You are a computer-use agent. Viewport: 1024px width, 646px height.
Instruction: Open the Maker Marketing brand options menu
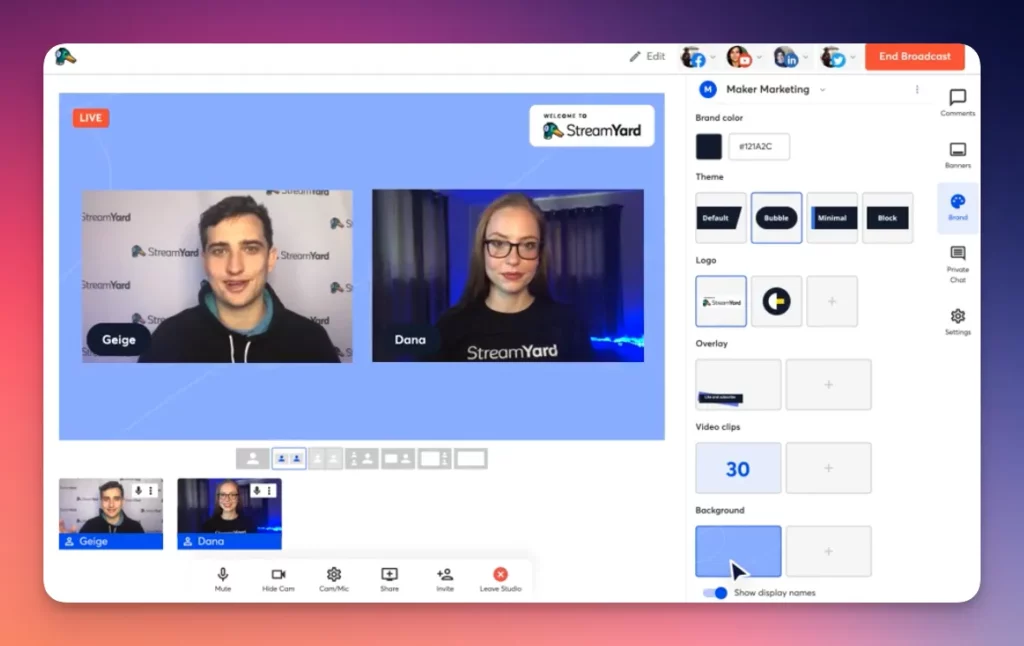pyautogui.click(x=917, y=89)
